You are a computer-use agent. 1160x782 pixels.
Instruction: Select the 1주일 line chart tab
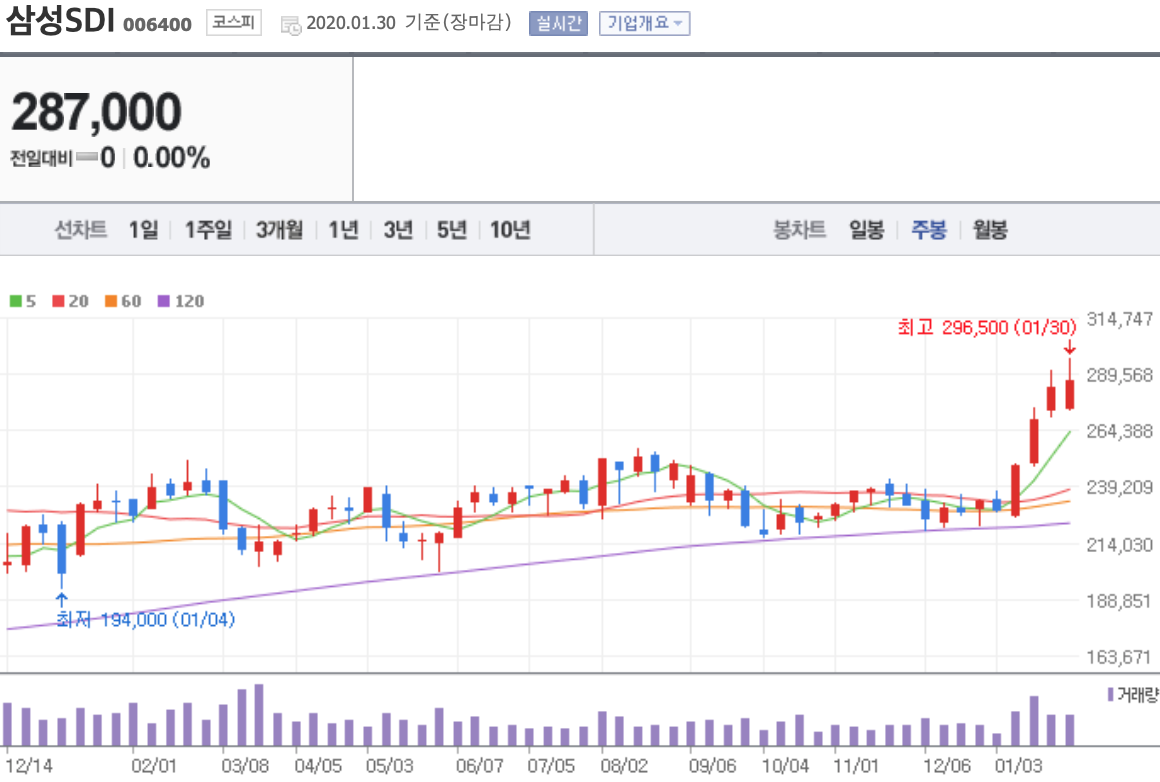click(x=208, y=230)
